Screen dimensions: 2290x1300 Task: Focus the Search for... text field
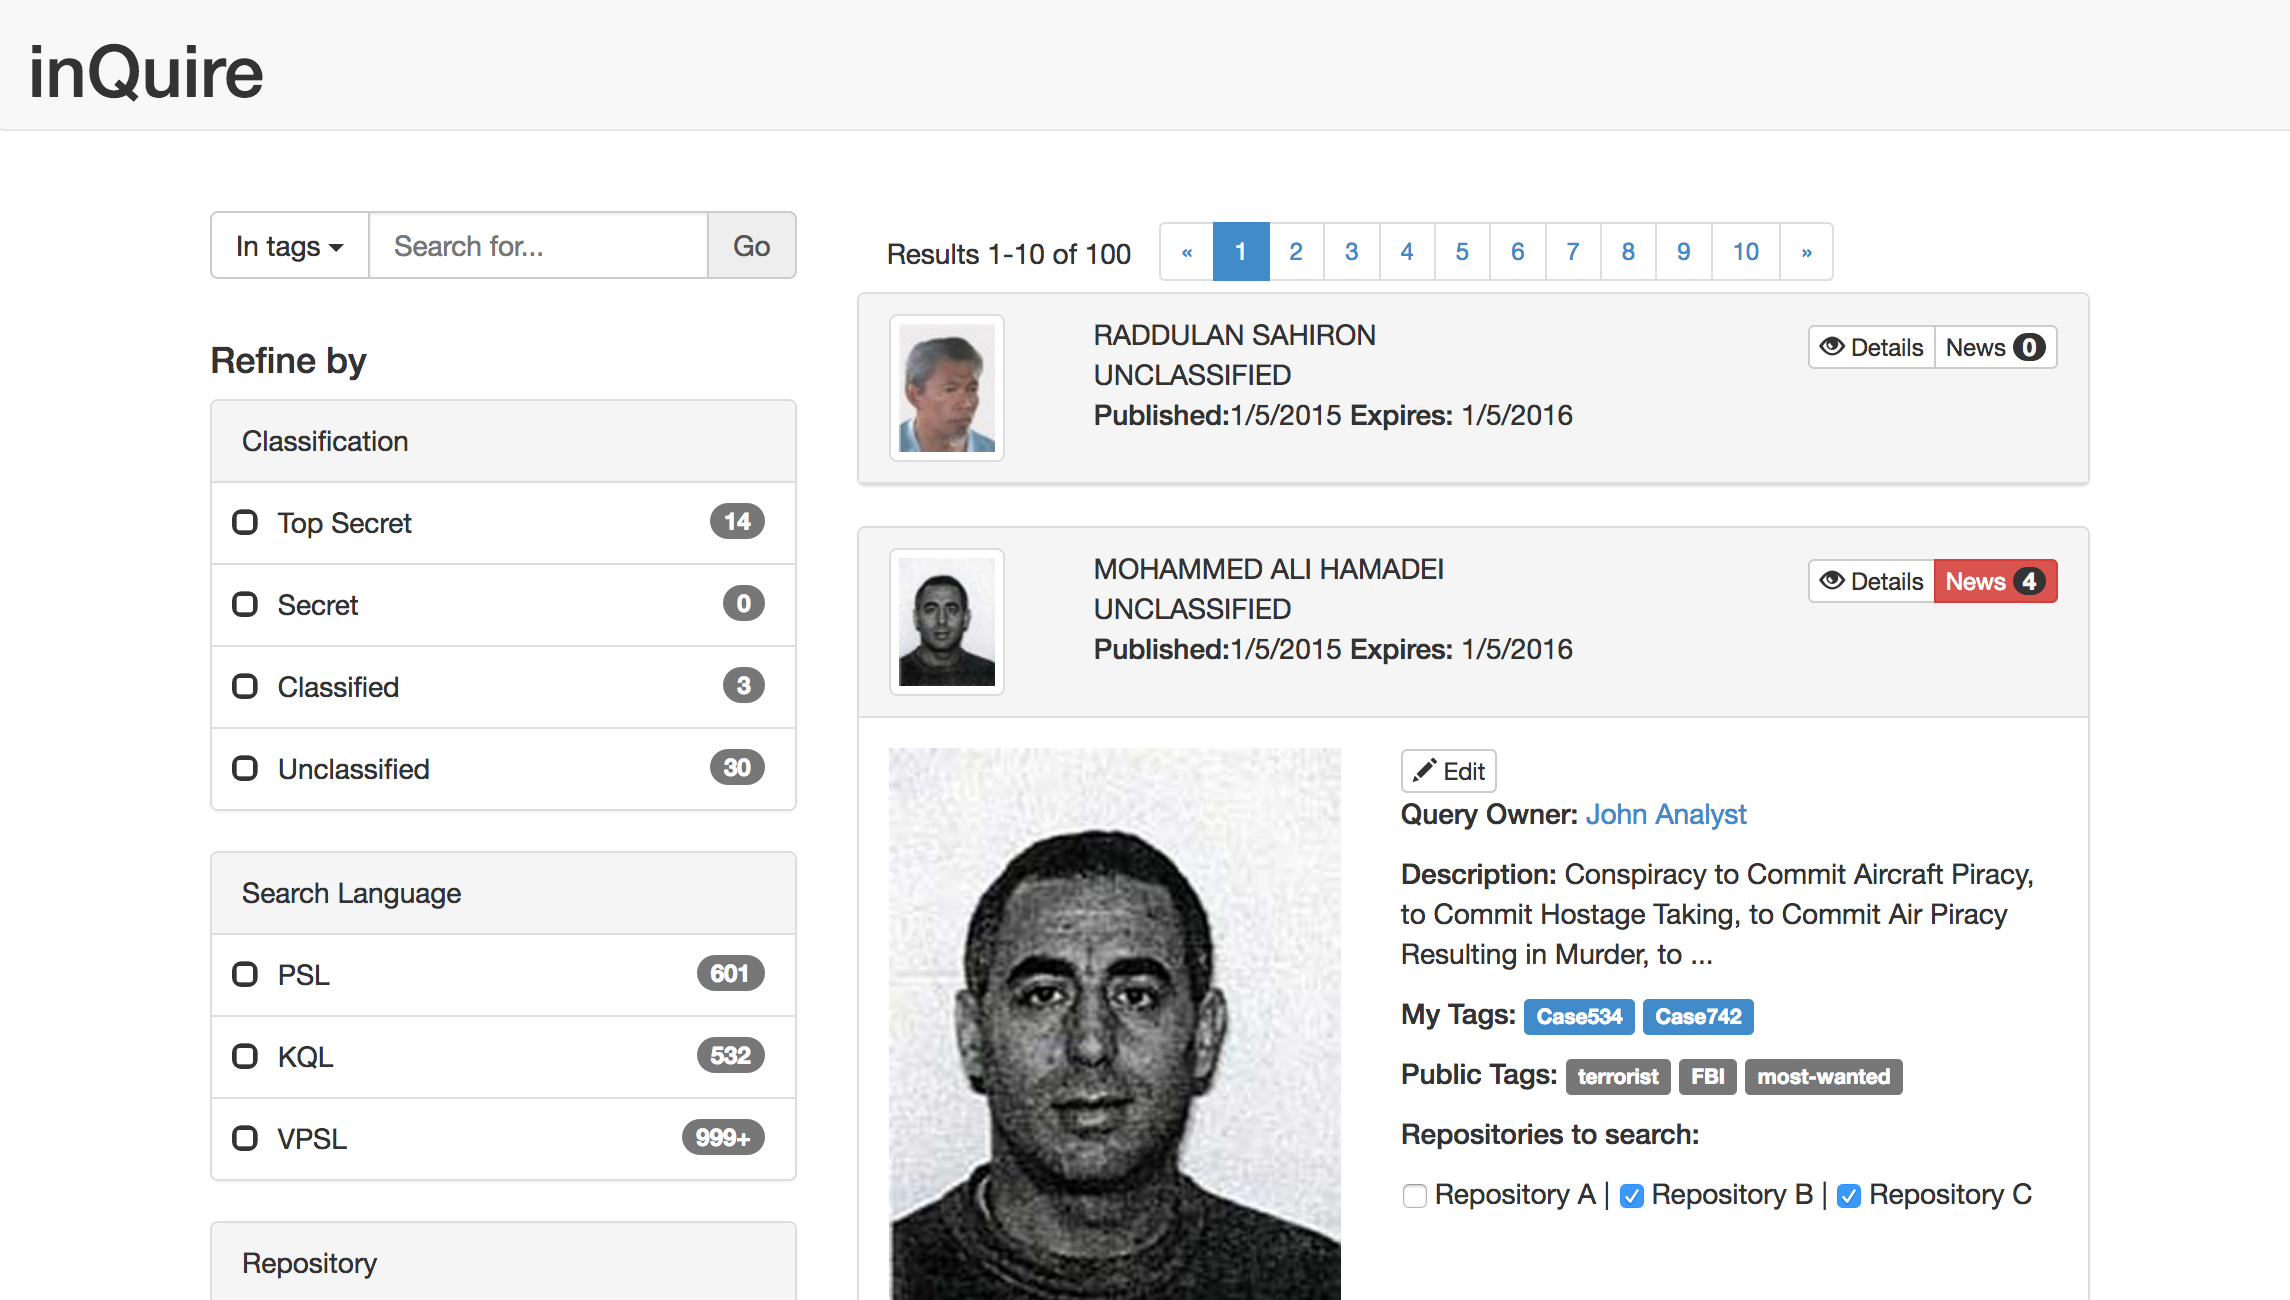pyautogui.click(x=538, y=246)
